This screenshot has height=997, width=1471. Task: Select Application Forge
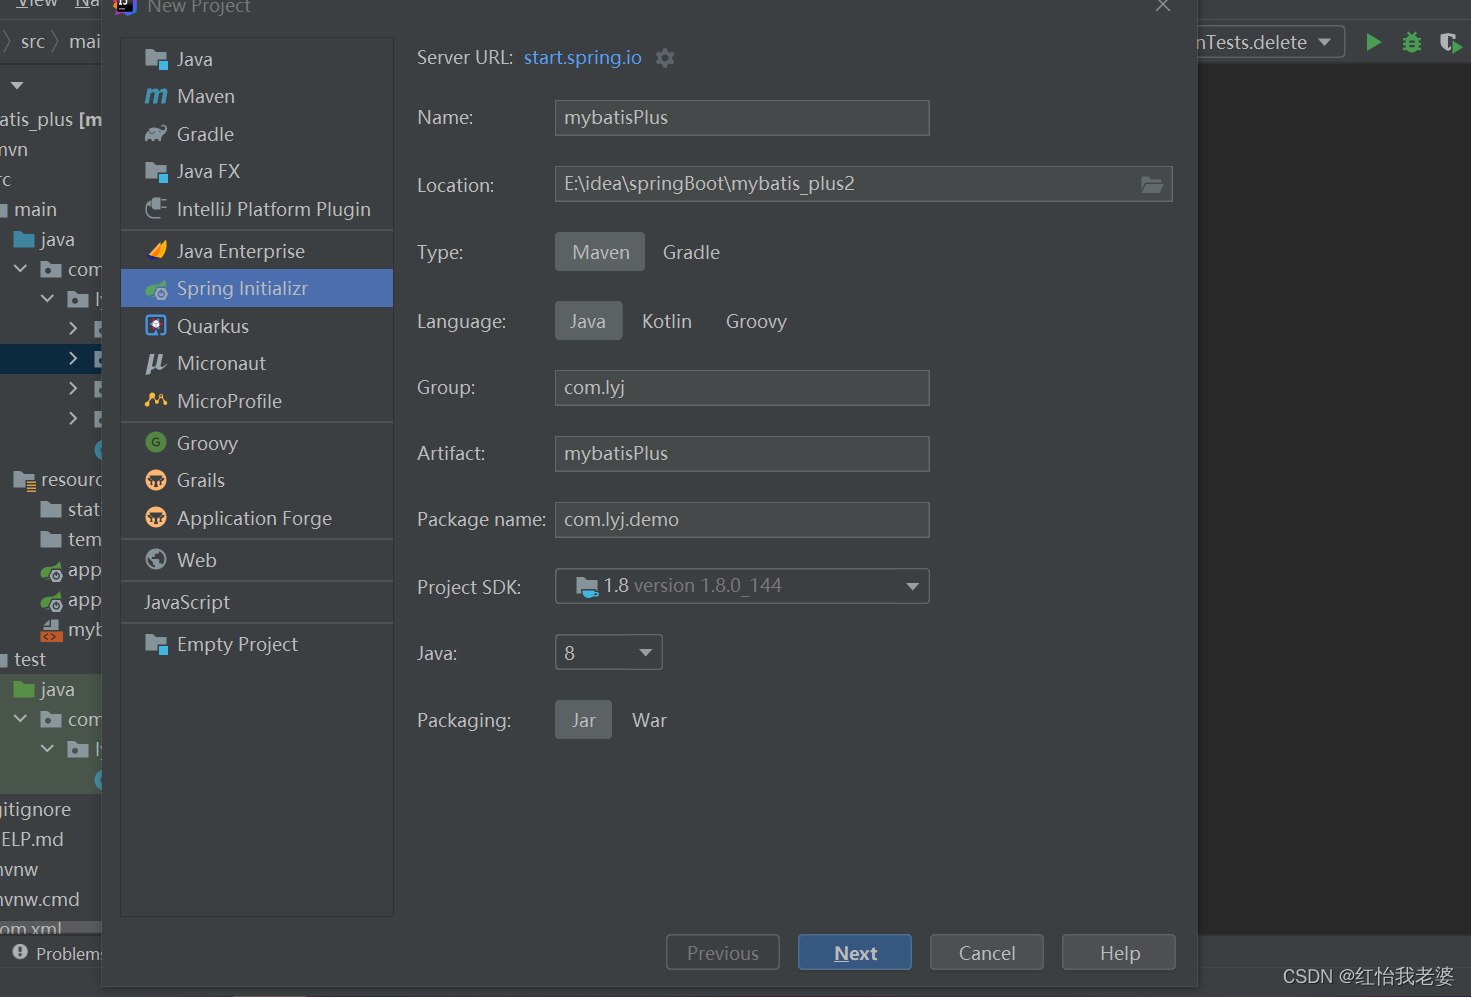[x=257, y=518]
